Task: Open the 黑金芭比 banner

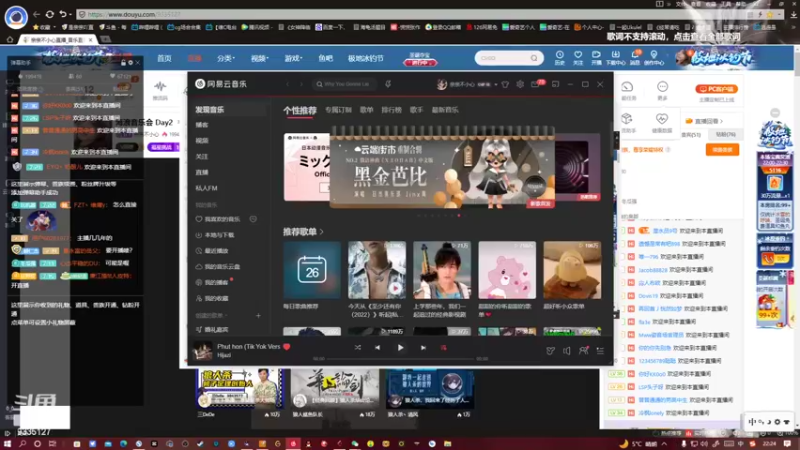Action: pyautogui.click(x=442, y=168)
